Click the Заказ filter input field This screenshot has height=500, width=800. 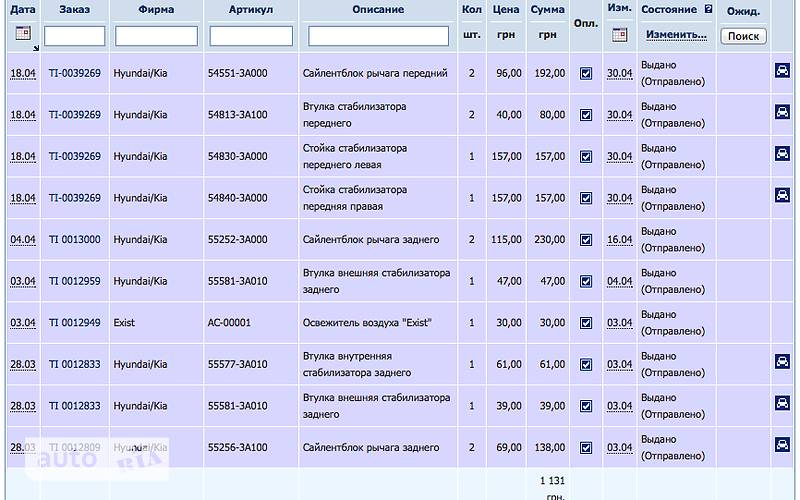coord(75,36)
